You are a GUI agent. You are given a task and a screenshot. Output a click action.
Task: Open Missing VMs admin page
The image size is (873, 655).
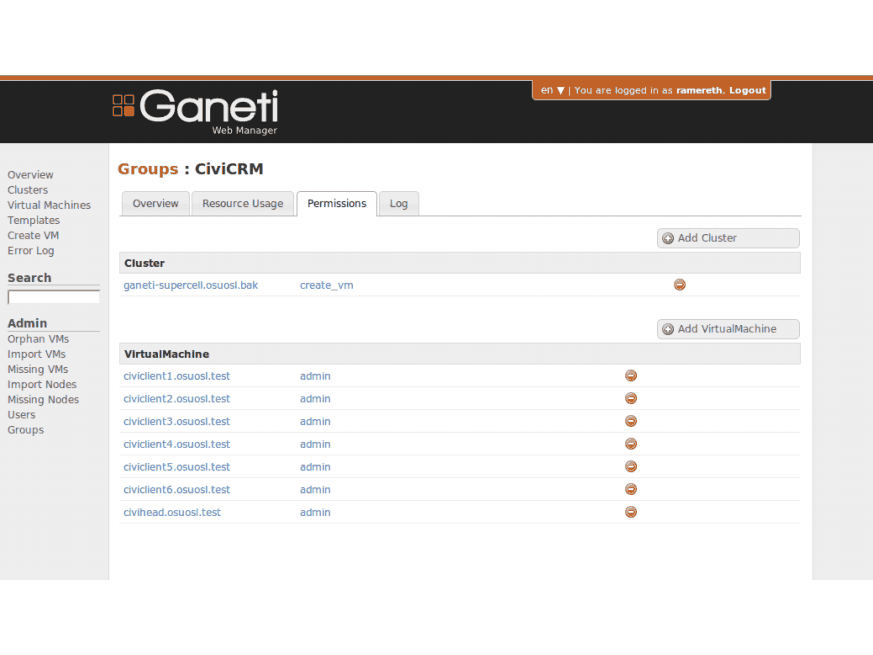[x=38, y=369]
